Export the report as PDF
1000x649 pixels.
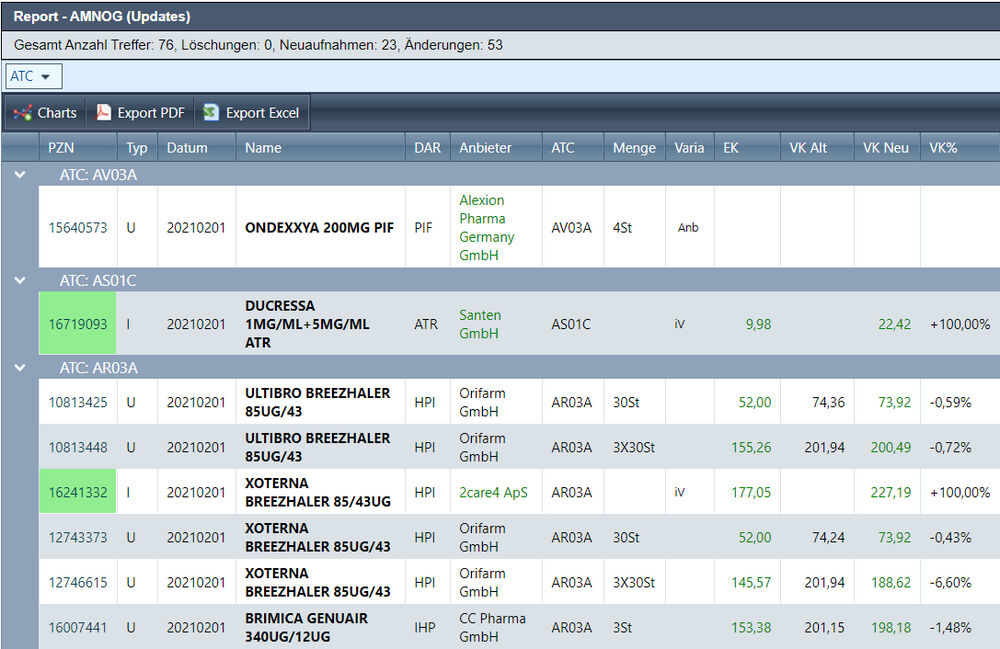coord(140,113)
